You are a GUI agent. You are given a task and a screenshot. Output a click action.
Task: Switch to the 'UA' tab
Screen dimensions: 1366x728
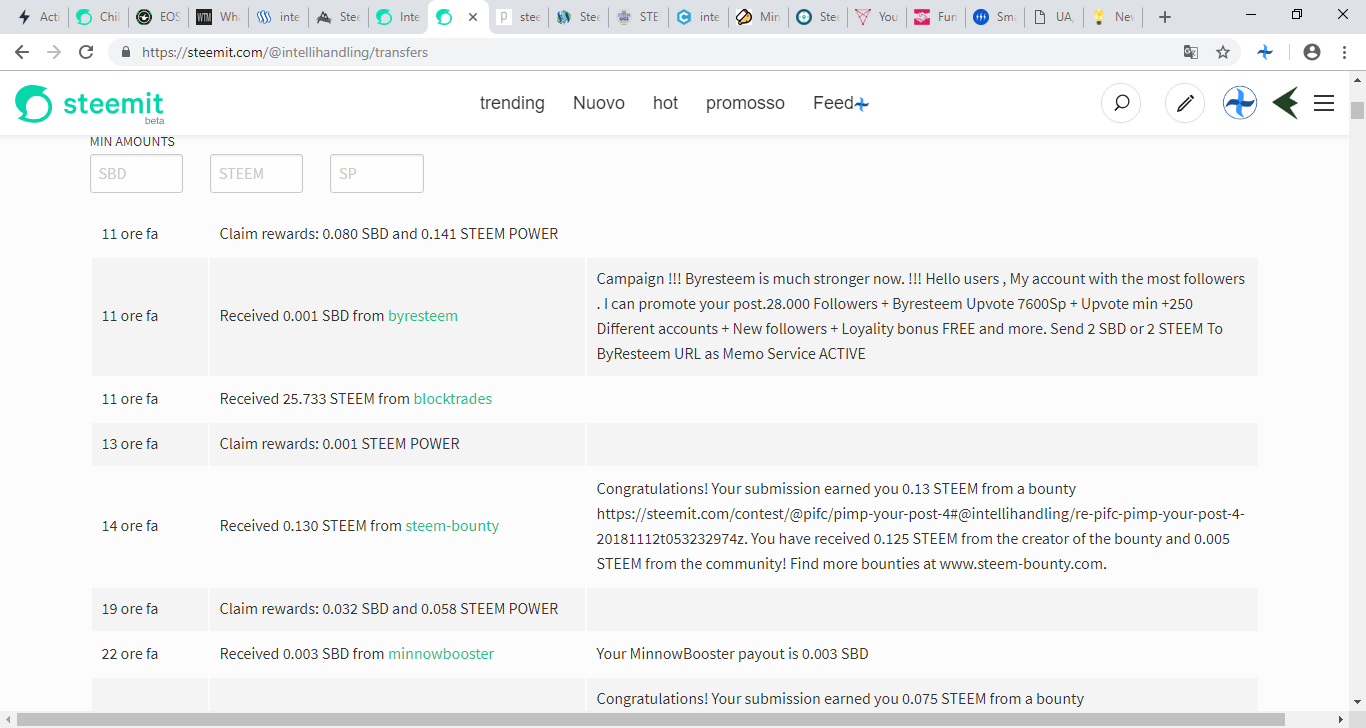[x=1056, y=17]
